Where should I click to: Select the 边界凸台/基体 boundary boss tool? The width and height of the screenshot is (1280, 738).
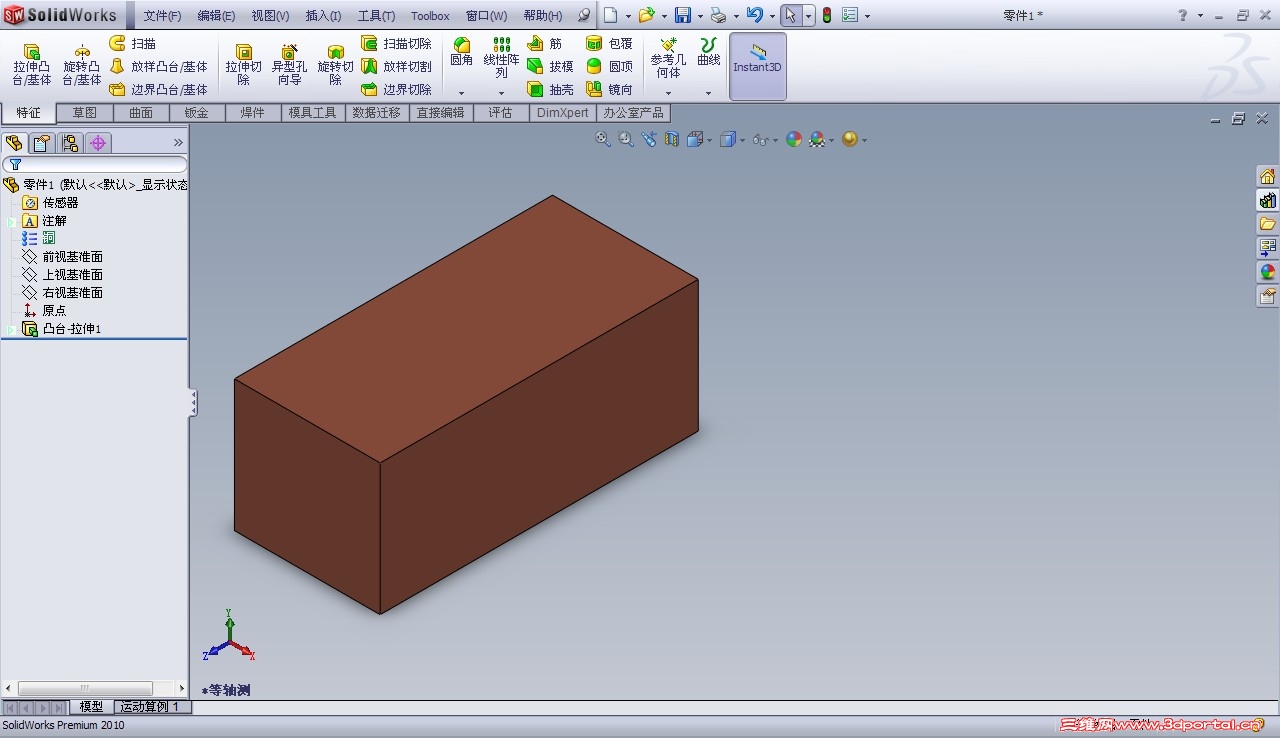click(x=158, y=89)
